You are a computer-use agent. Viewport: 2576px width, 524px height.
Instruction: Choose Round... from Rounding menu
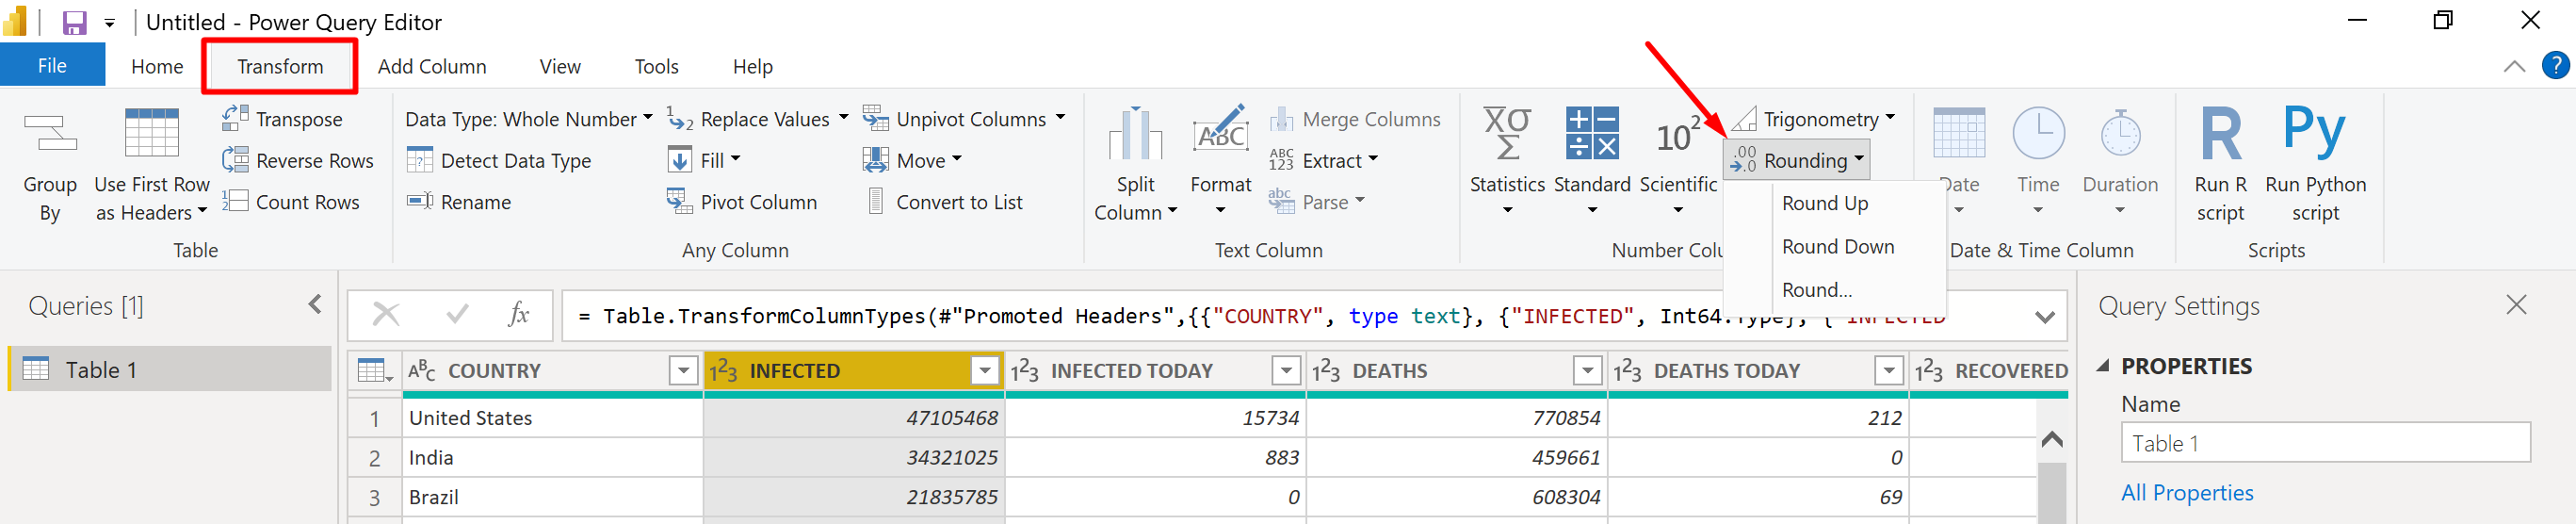[x=1835, y=289]
